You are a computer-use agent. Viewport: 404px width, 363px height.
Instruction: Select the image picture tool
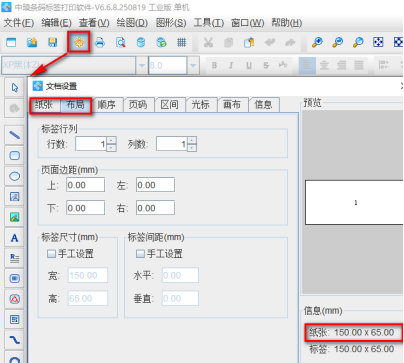14,217
